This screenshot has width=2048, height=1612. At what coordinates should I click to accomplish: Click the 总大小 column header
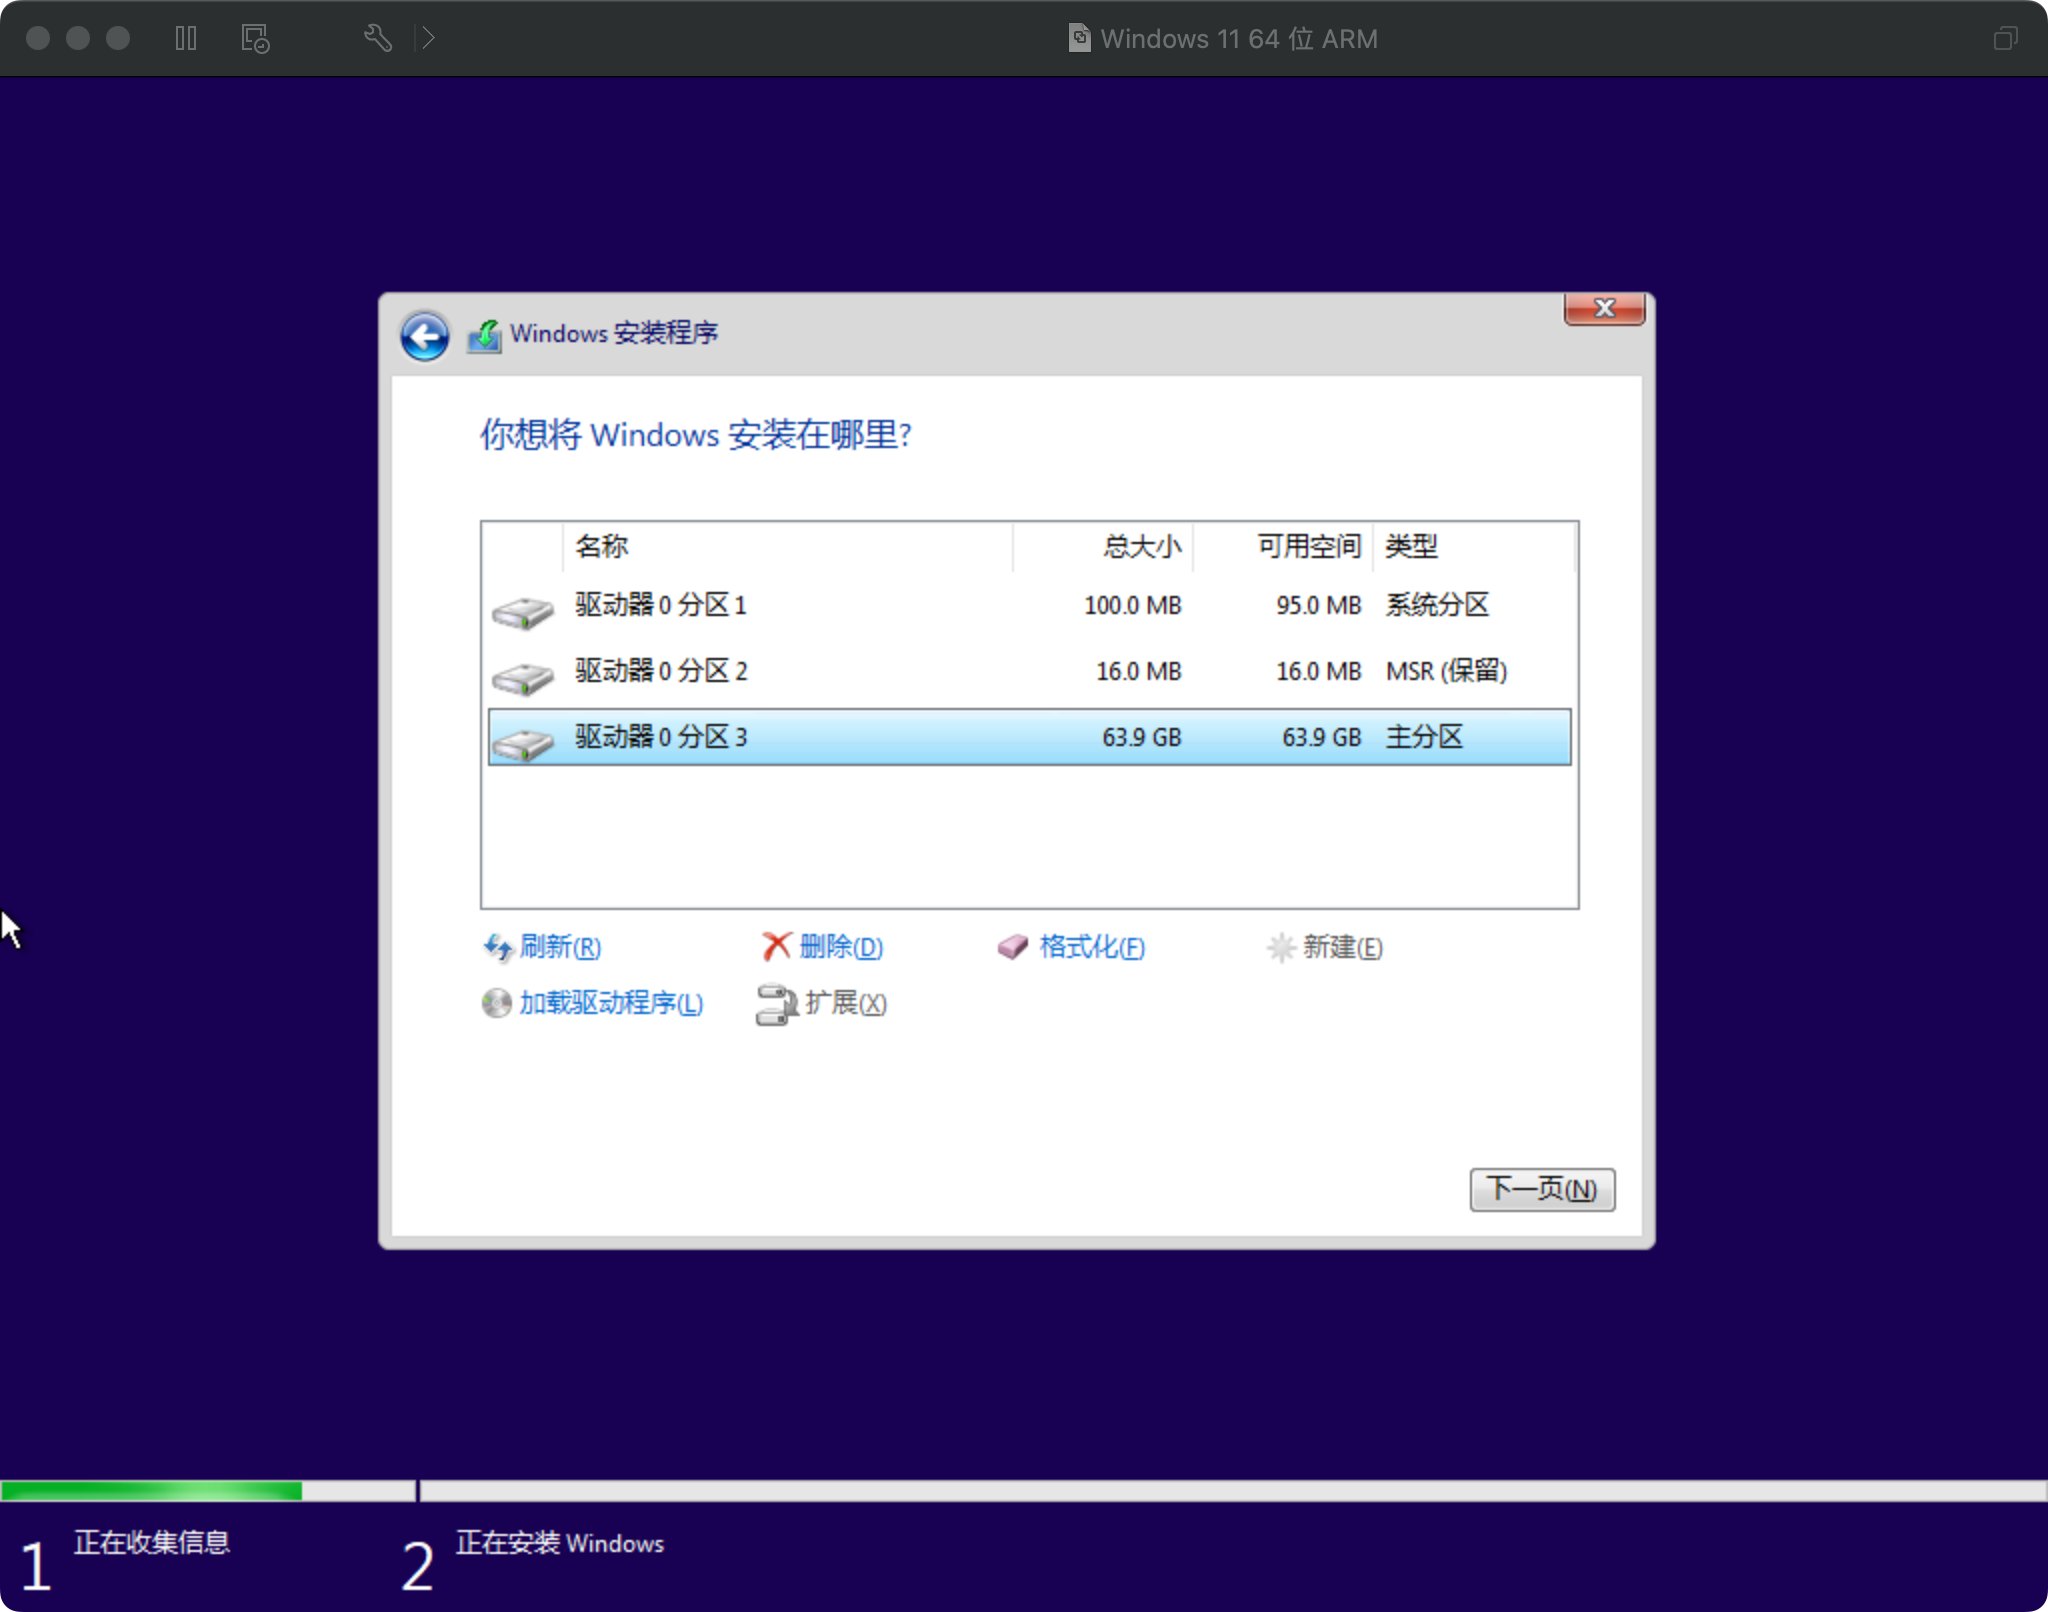point(1103,546)
